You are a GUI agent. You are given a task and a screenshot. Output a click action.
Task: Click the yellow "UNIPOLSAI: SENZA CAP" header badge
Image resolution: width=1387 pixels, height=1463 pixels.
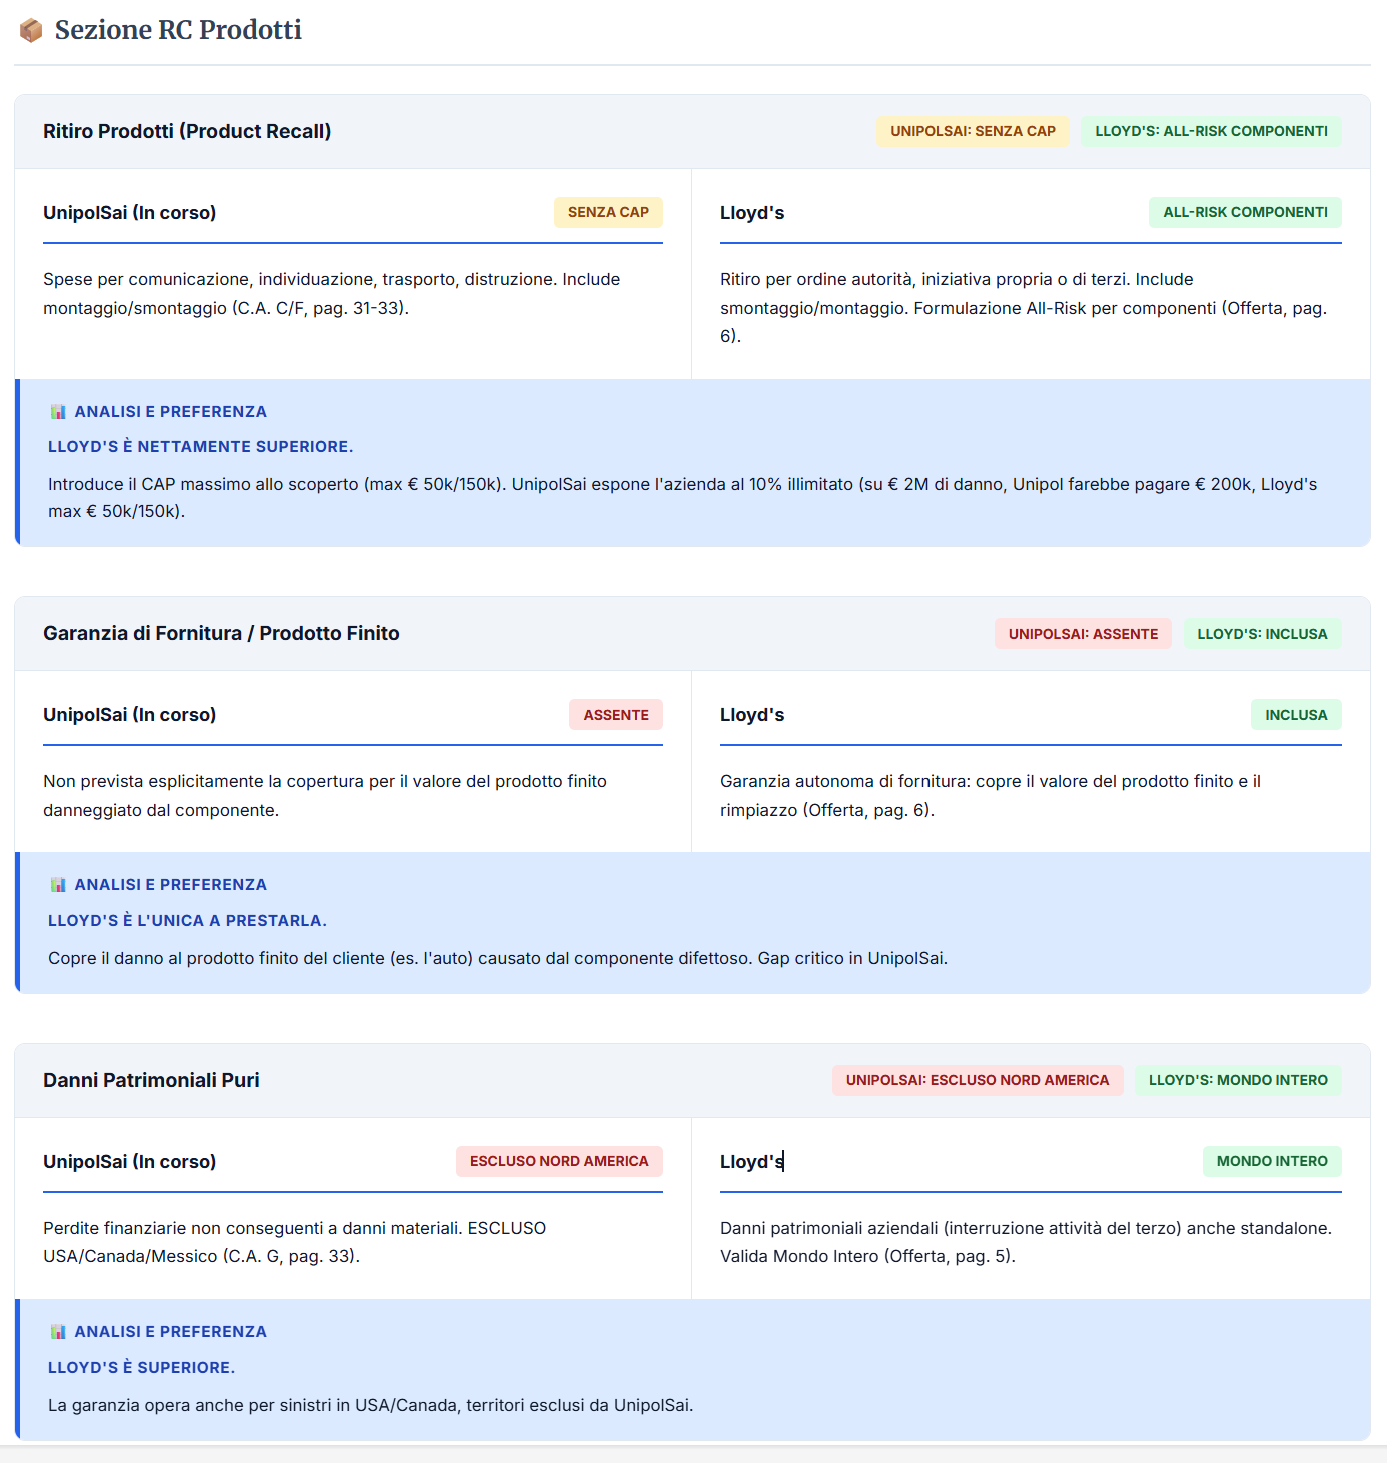[x=972, y=131]
